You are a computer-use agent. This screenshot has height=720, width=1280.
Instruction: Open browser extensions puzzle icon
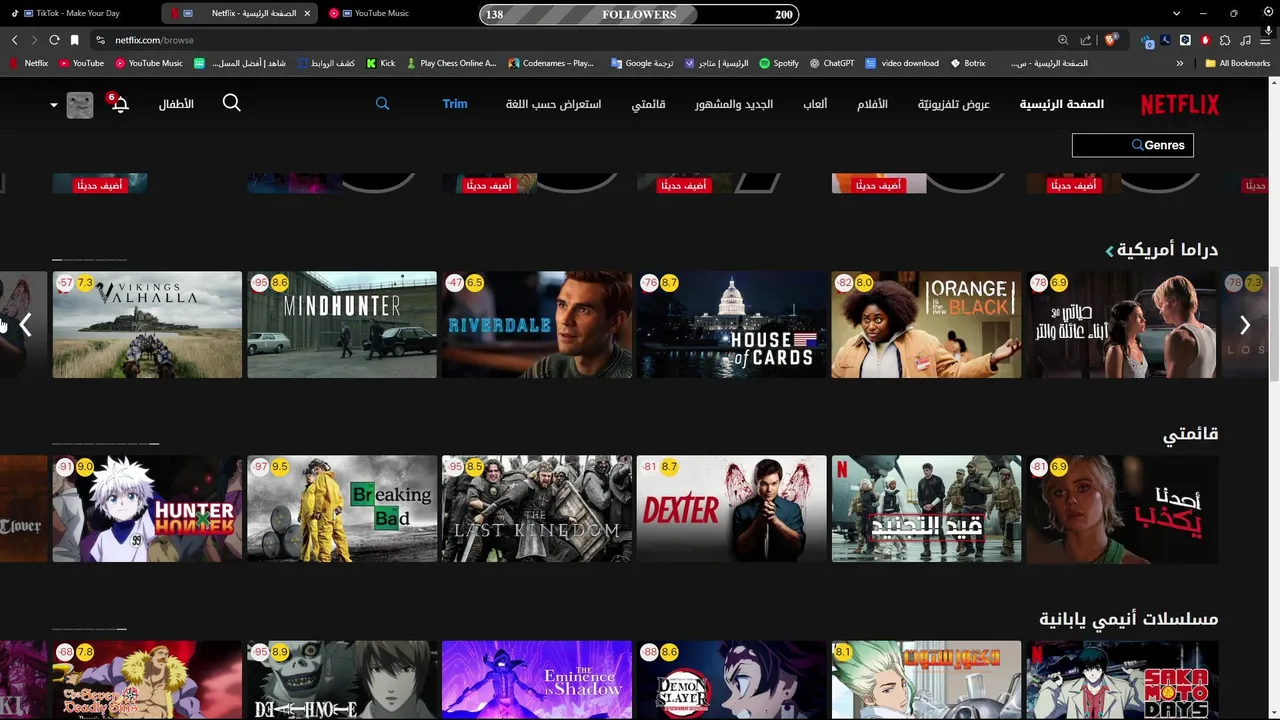tap(1225, 40)
